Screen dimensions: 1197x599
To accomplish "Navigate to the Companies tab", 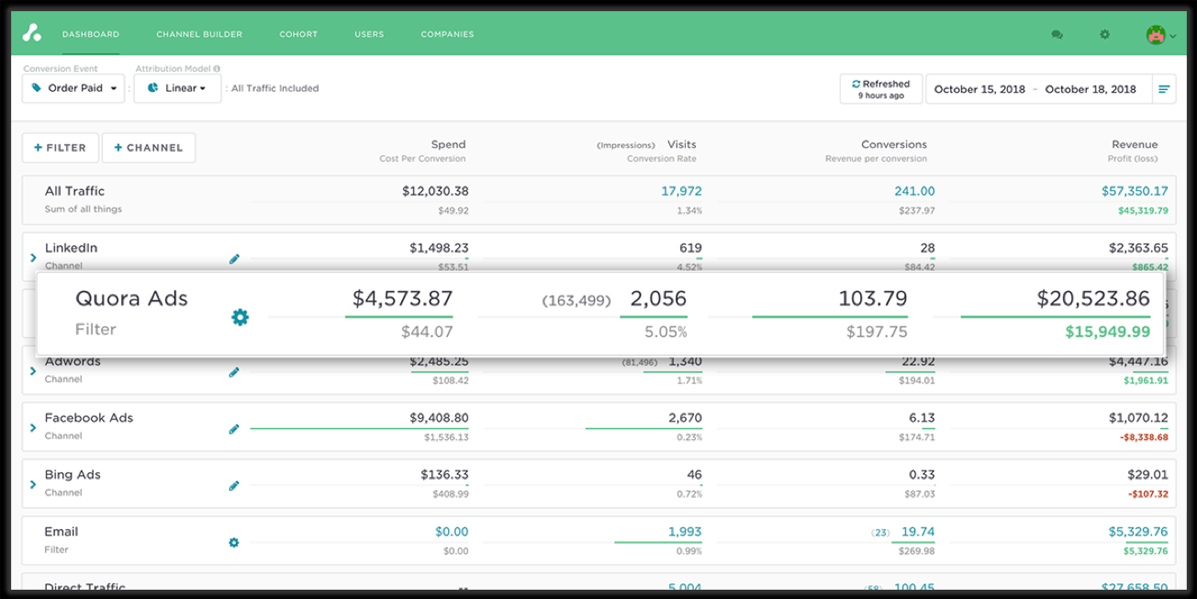I will (447, 34).
